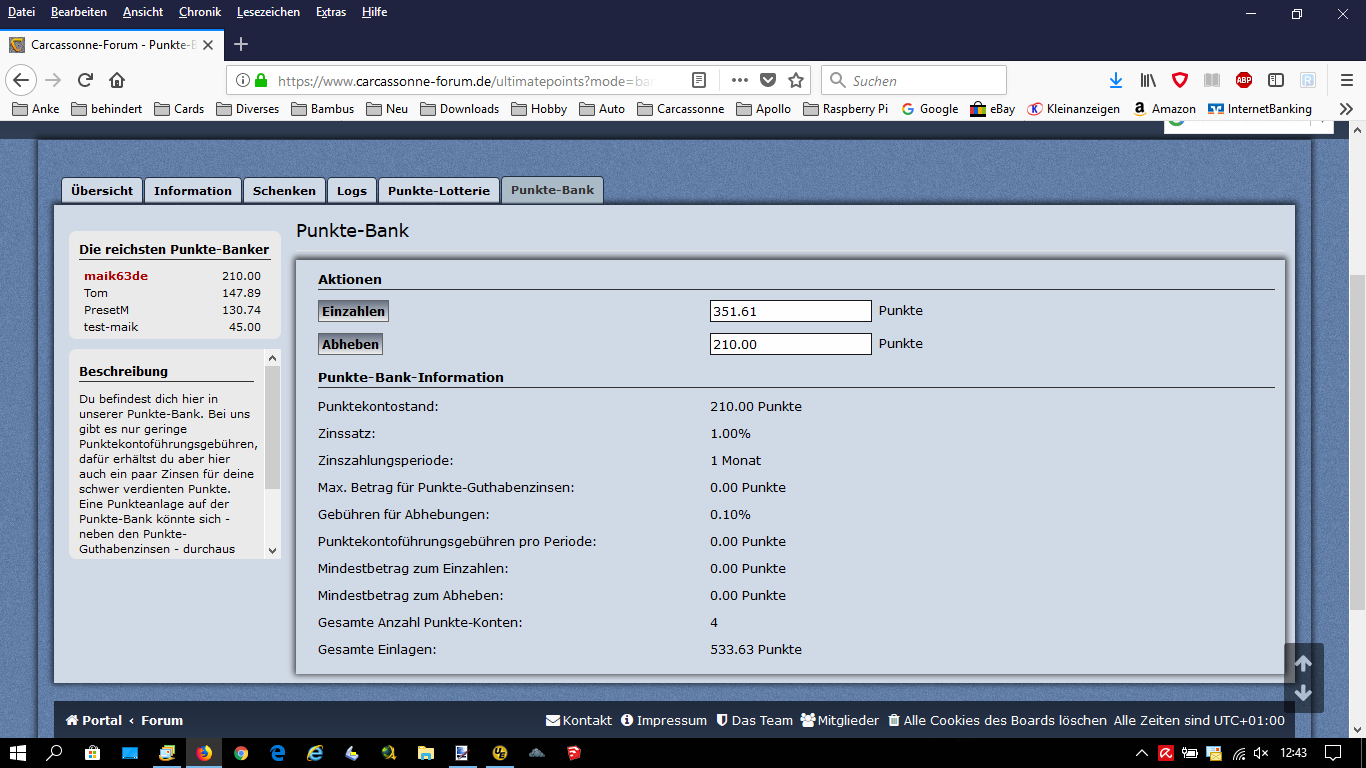Toggle reader view icon in address bar
1366x768 pixels.
click(x=700, y=80)
